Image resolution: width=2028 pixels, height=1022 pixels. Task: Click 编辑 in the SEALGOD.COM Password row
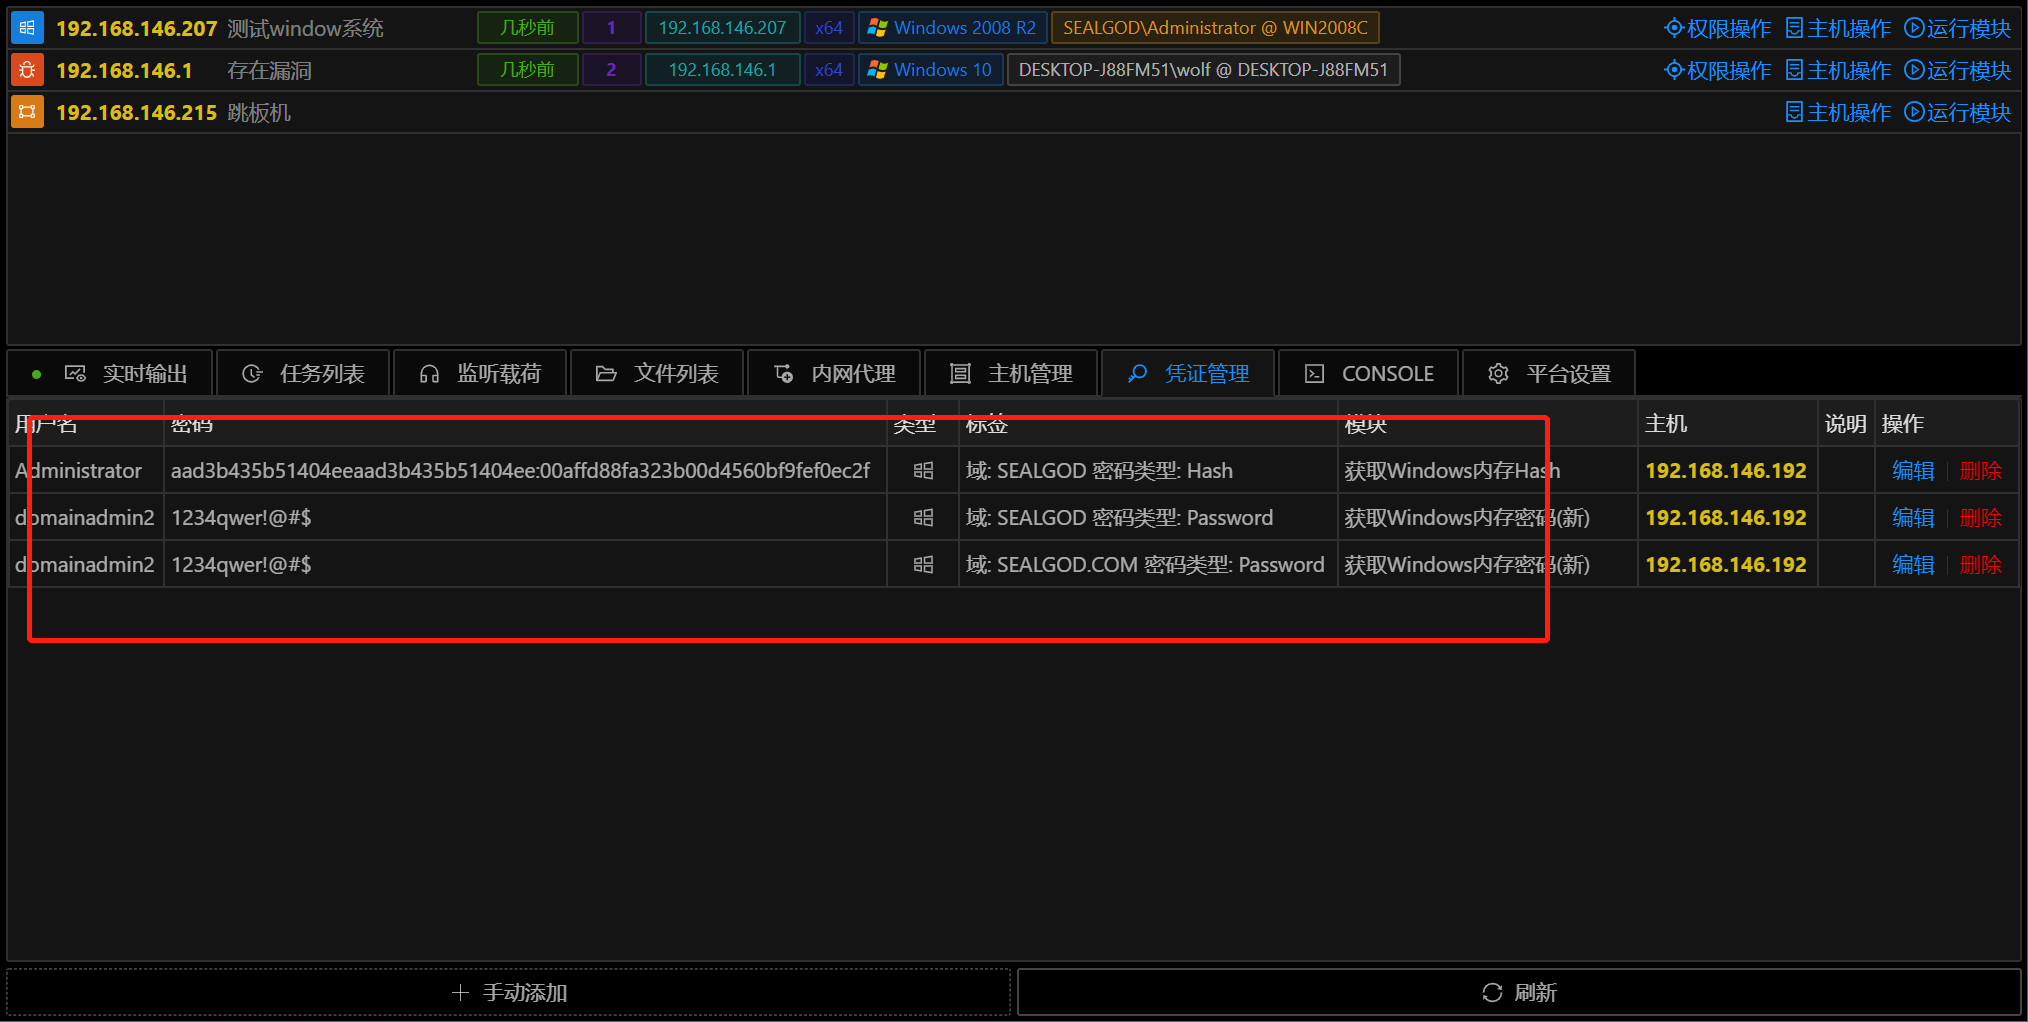click(x=1913, y=564)
